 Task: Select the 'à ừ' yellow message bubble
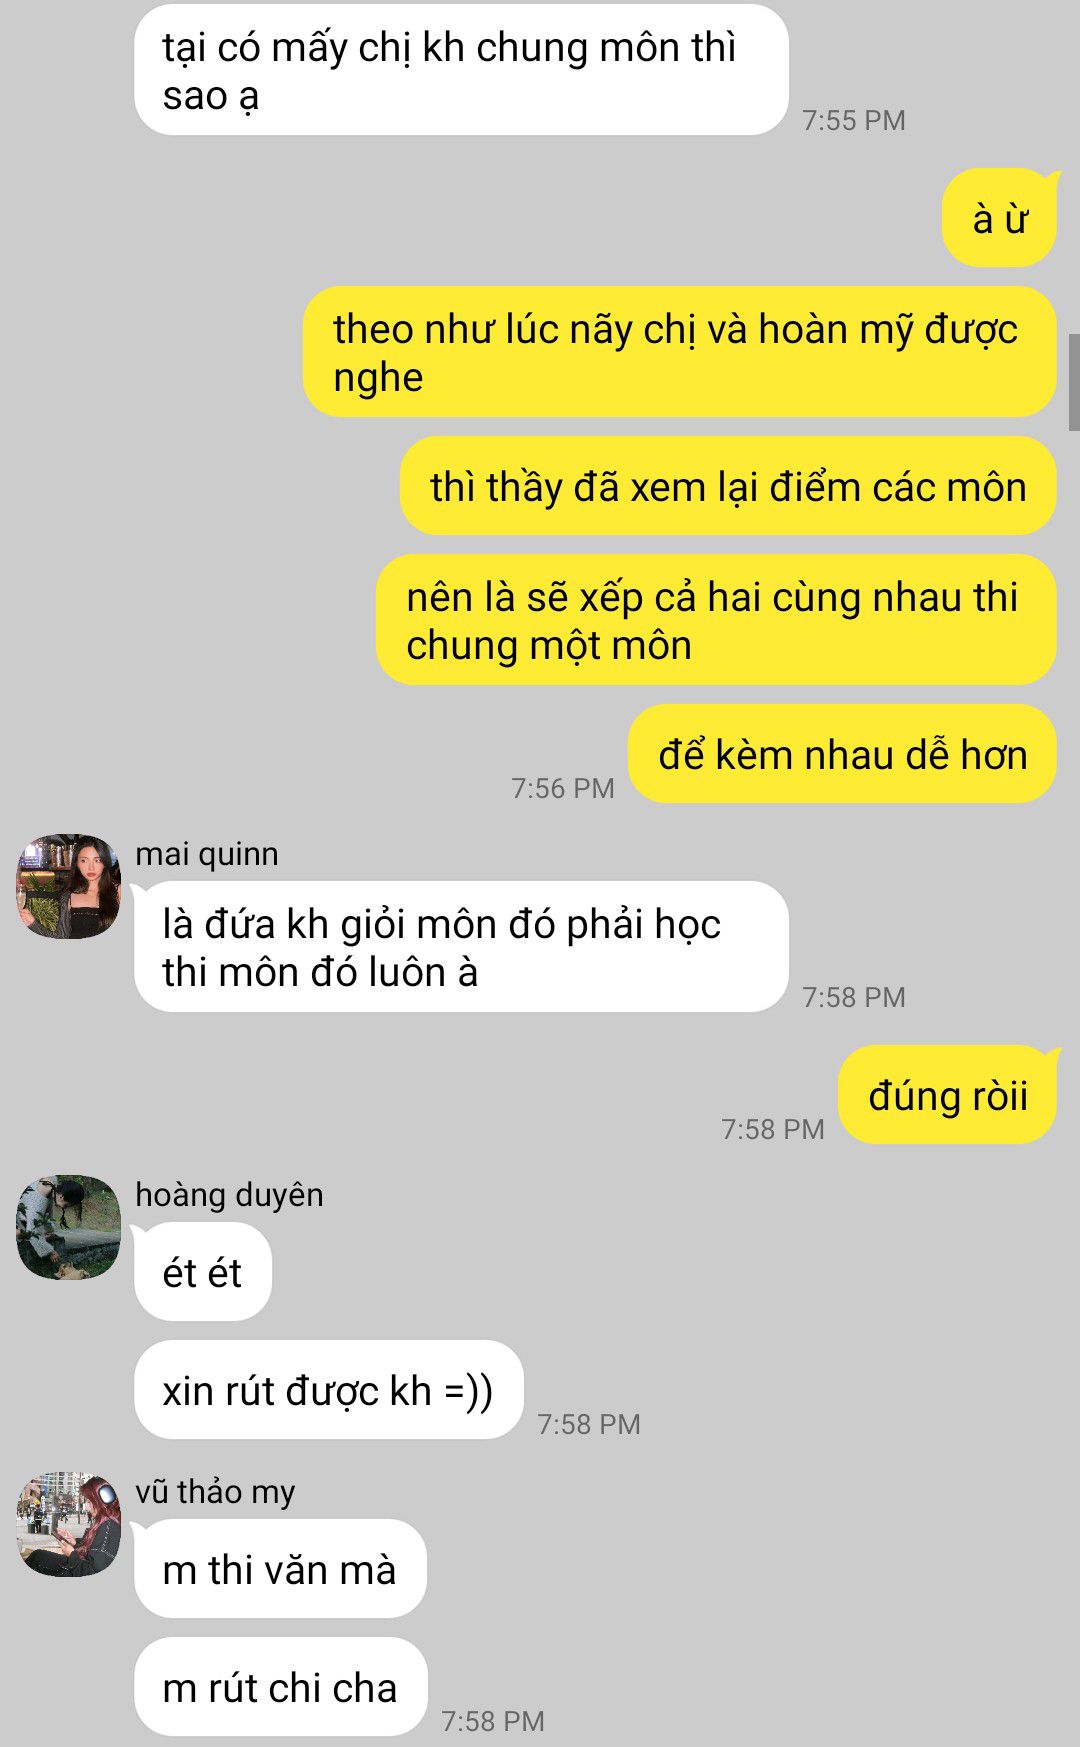(x=999, y=218)
